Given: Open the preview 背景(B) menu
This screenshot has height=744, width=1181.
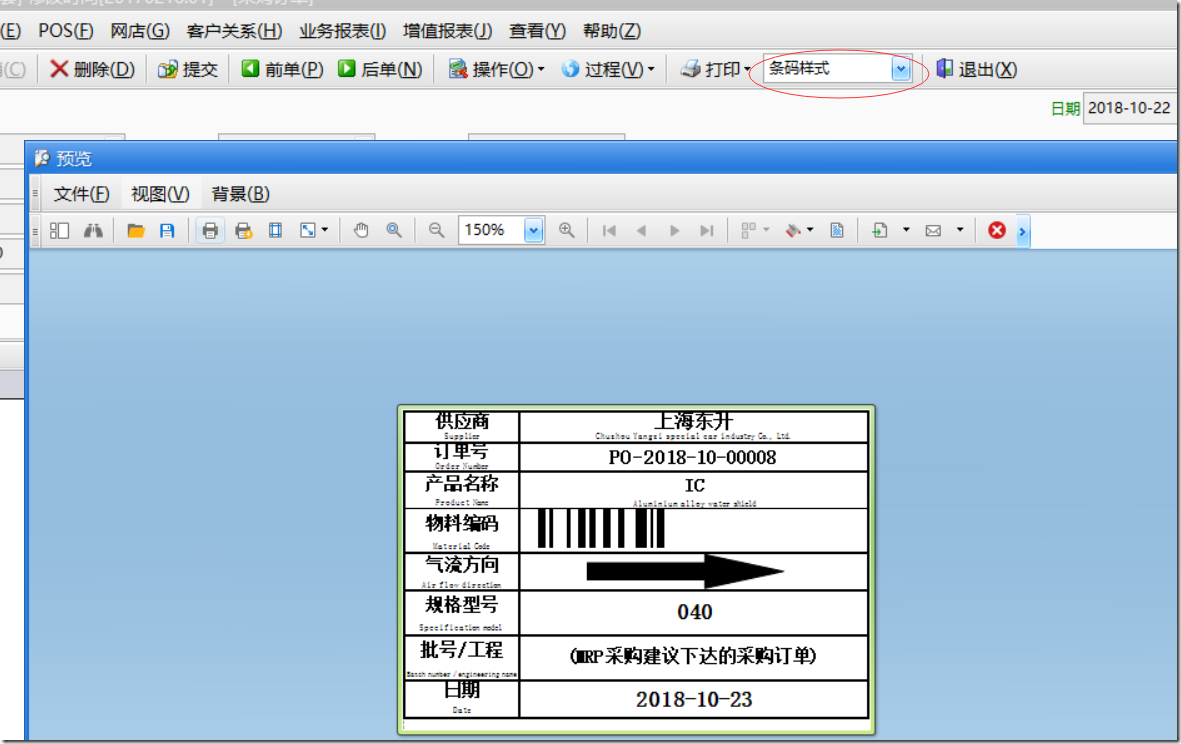Looking at the screenshot, I should pos(240,194).
